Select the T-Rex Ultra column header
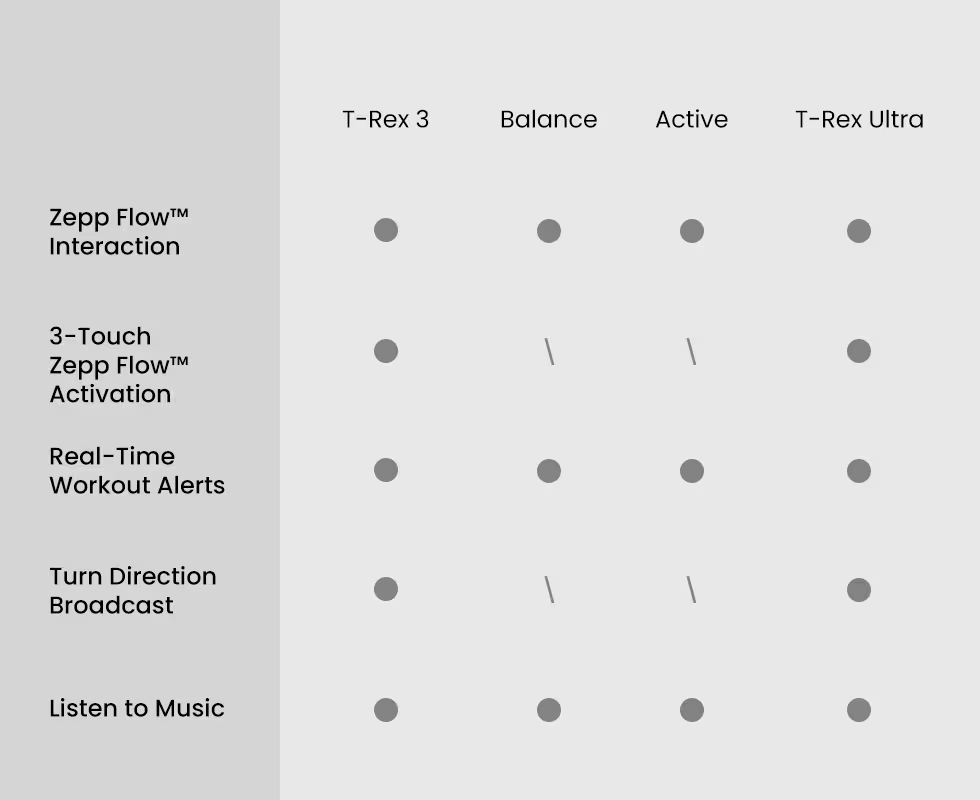 tap(859, 119)
